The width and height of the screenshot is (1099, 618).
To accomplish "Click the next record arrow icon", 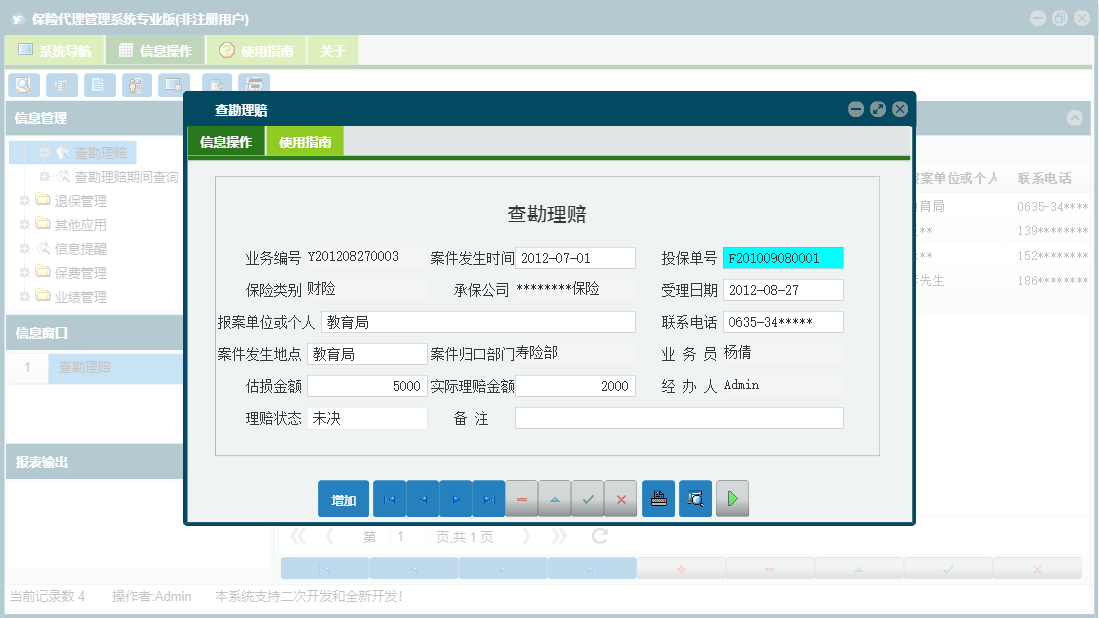I will pos(455,498).
